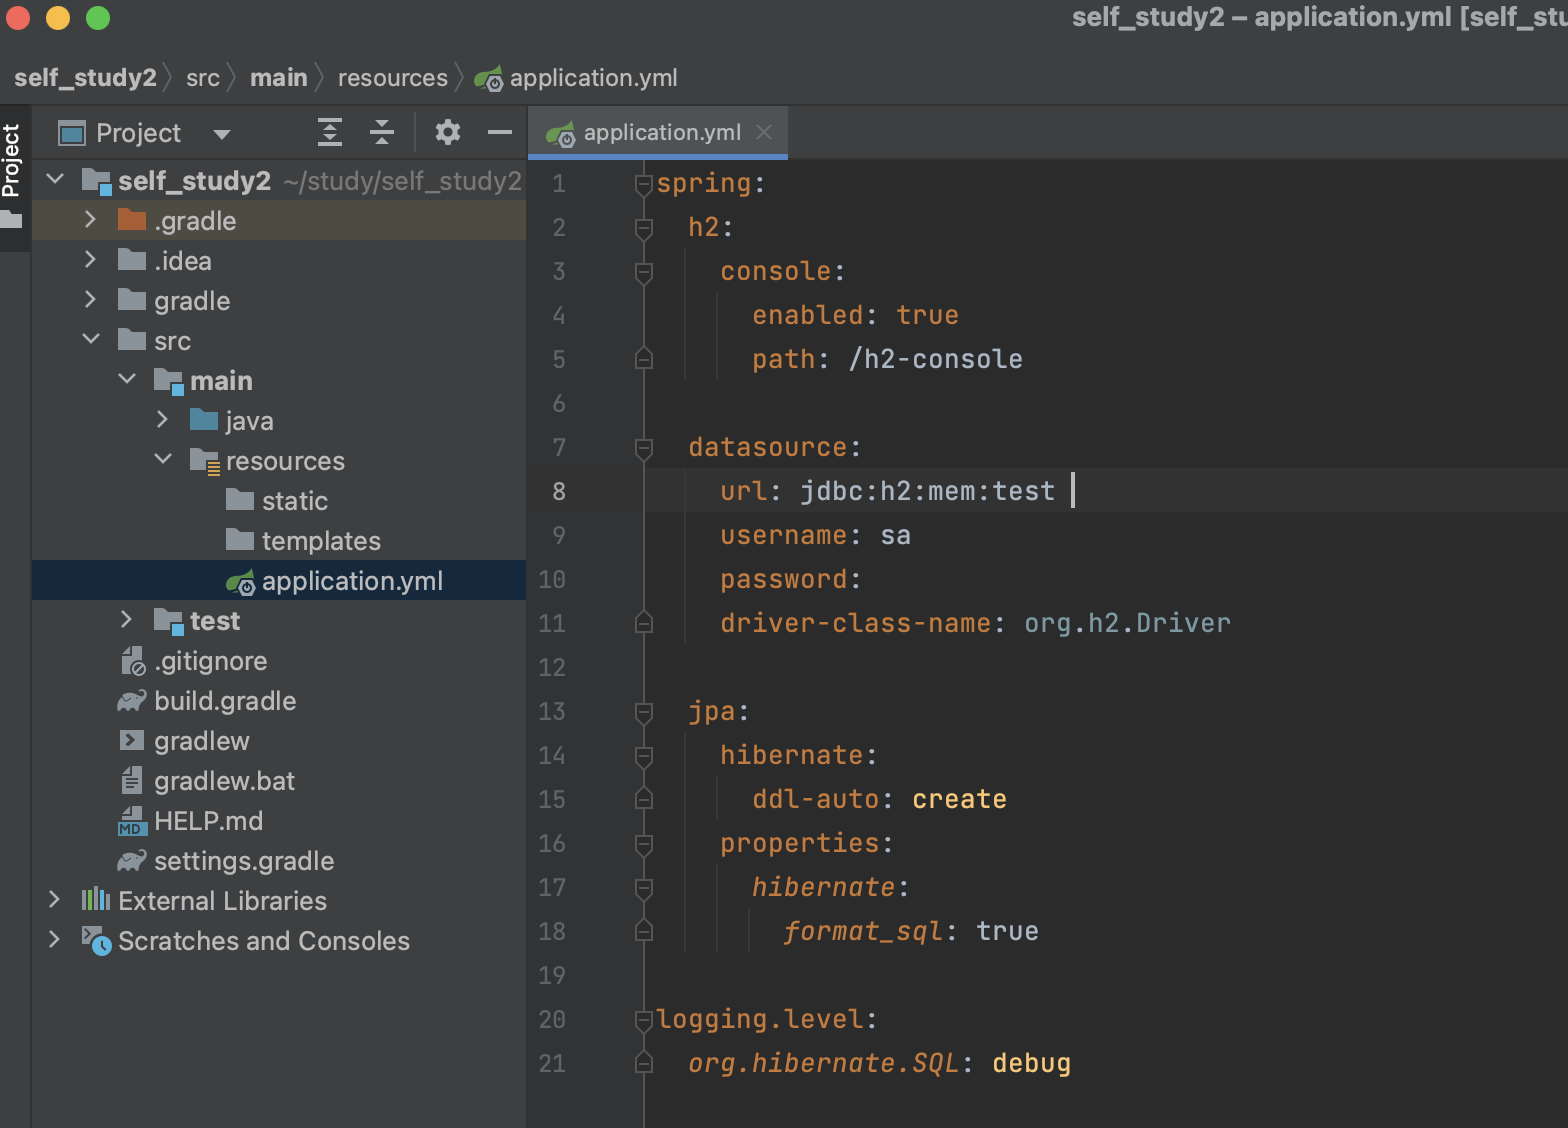Collapse the self_study2 project root

coord(56,179)
